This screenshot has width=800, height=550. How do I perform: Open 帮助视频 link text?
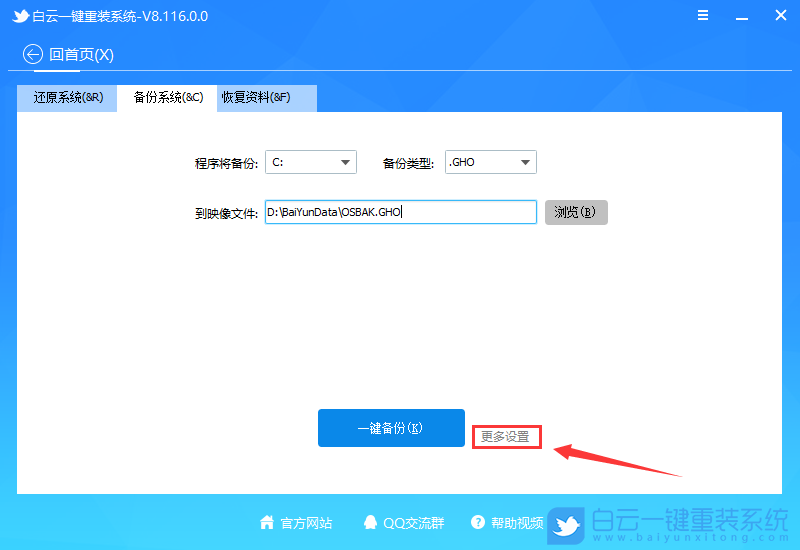pyautogui.click(x=517, y=523)
